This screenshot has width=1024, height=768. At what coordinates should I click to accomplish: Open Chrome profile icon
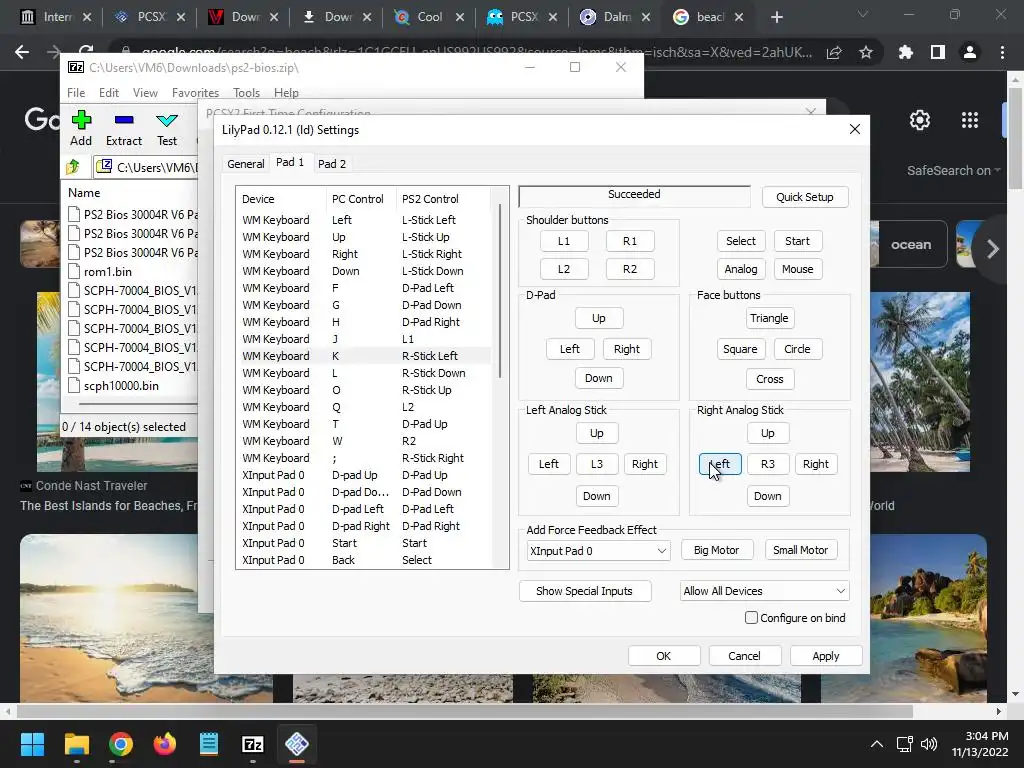tap(970, 52)
